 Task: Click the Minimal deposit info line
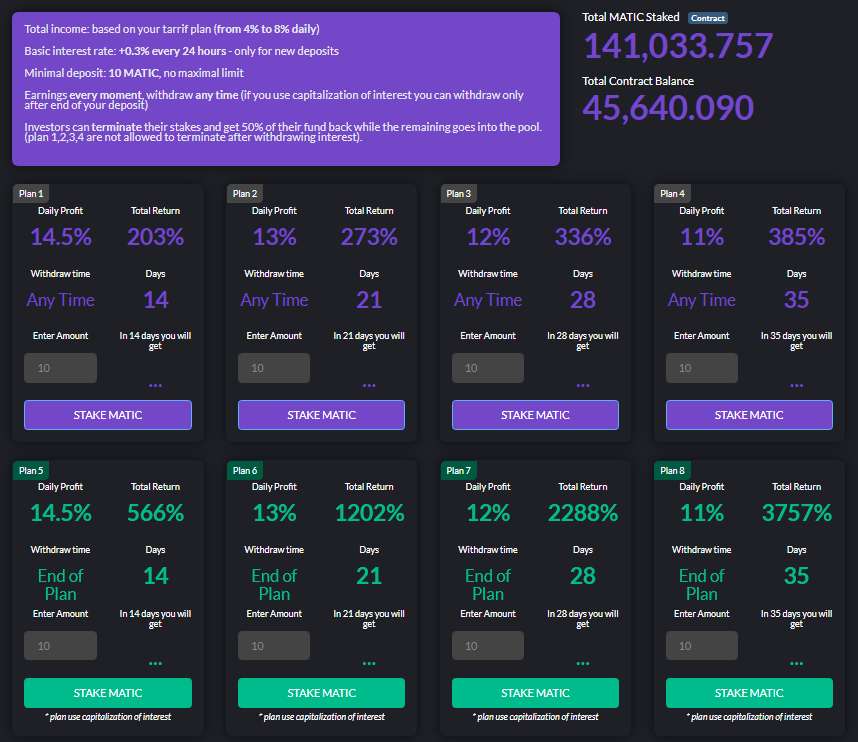[x=134, y=73]
